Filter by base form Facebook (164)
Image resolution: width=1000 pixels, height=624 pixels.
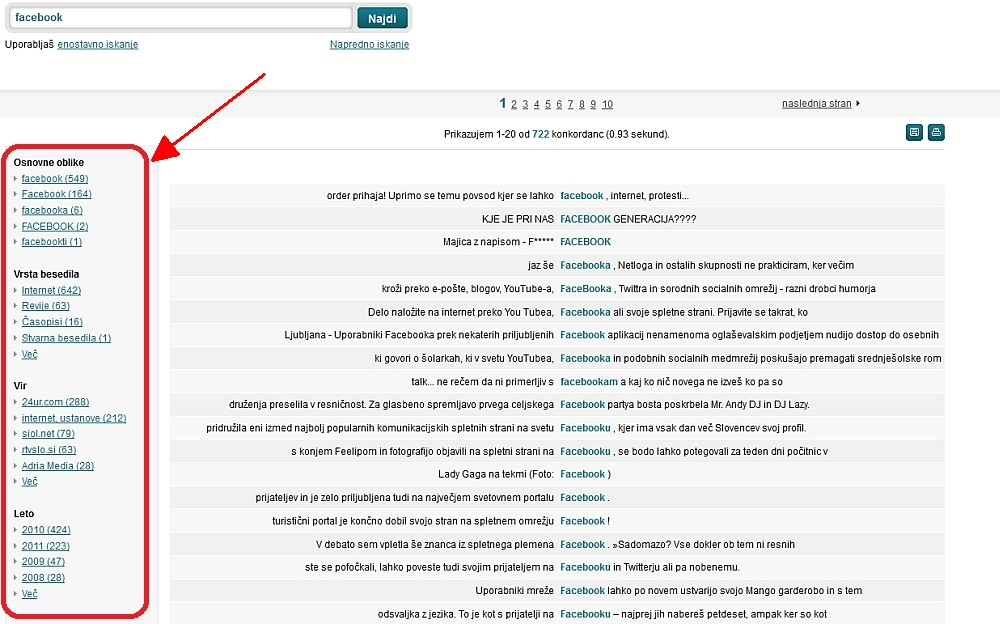pos(57,194)
